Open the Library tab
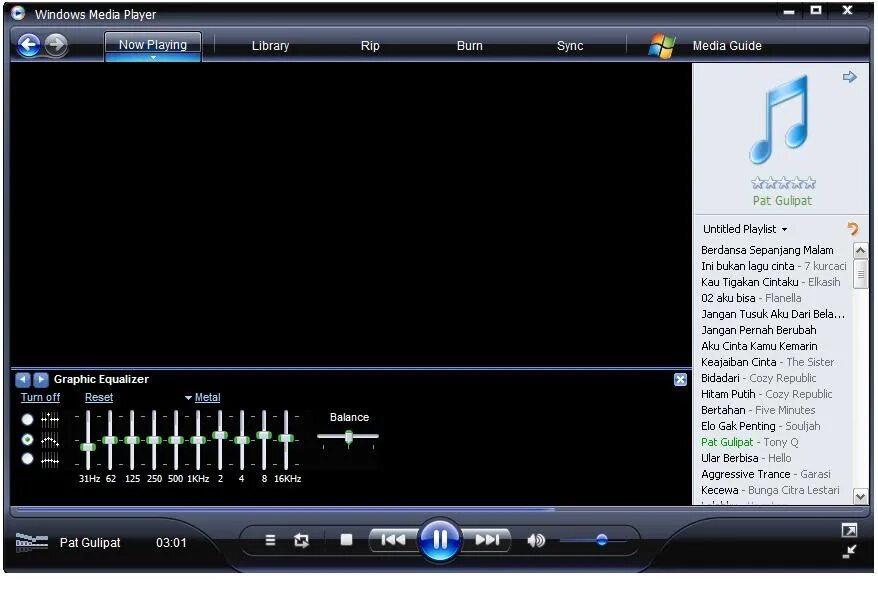 (x=270, y=46)
